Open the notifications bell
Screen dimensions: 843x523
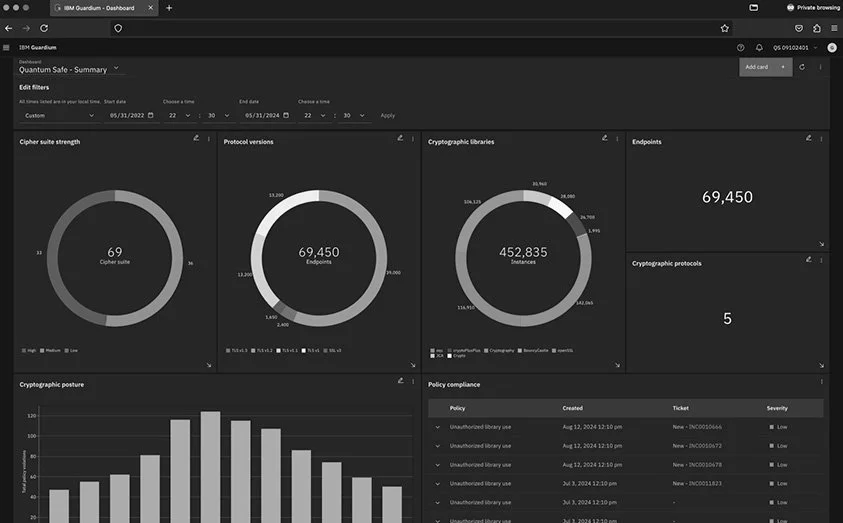point(759,48)
